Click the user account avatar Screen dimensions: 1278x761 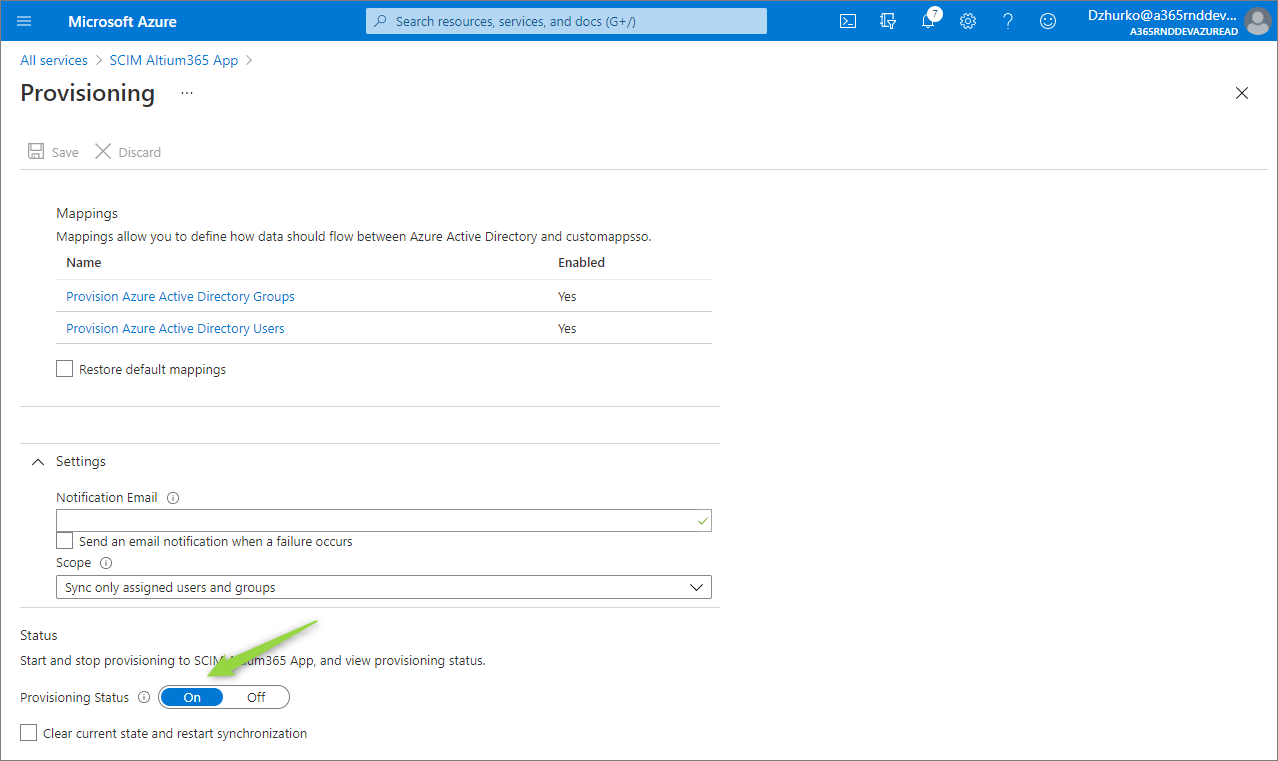1257,21
